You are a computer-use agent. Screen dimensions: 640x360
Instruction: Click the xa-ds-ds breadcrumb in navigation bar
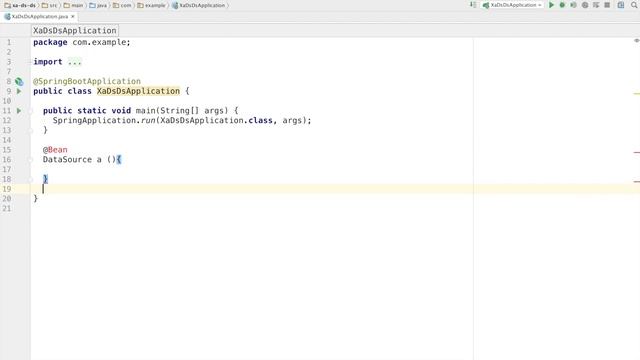tap(20, 5)
